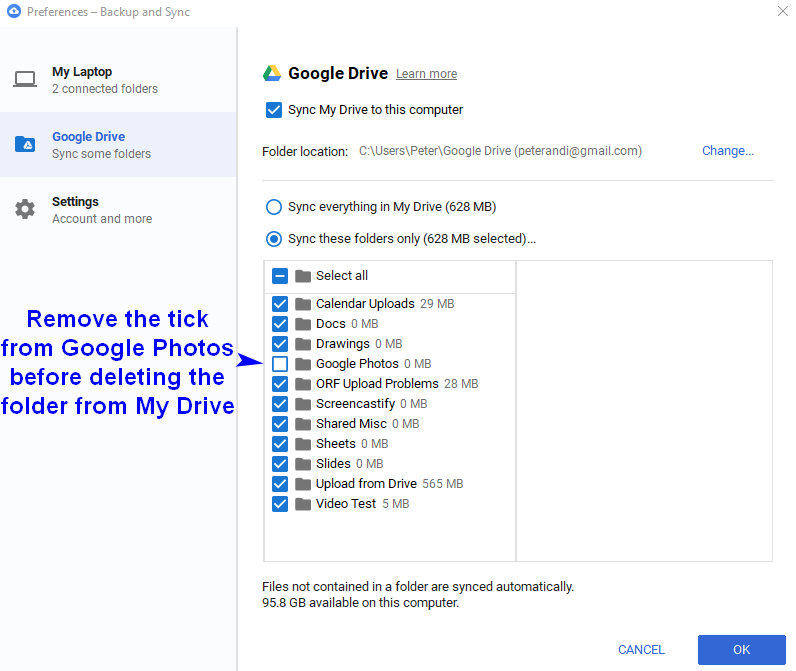796x671 pixels.
Task: Open the Google Drive section in sidebar
Action: click(x=118, y=145)
